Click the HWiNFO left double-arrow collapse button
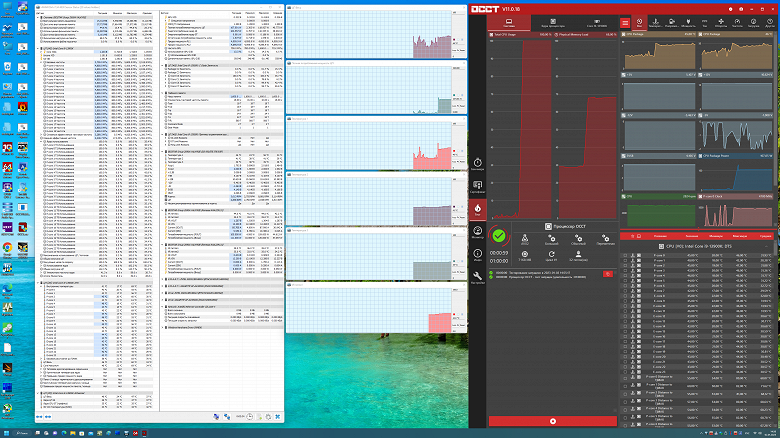The width and height of the screenshot is (780, 438). (x=39, y=417)
